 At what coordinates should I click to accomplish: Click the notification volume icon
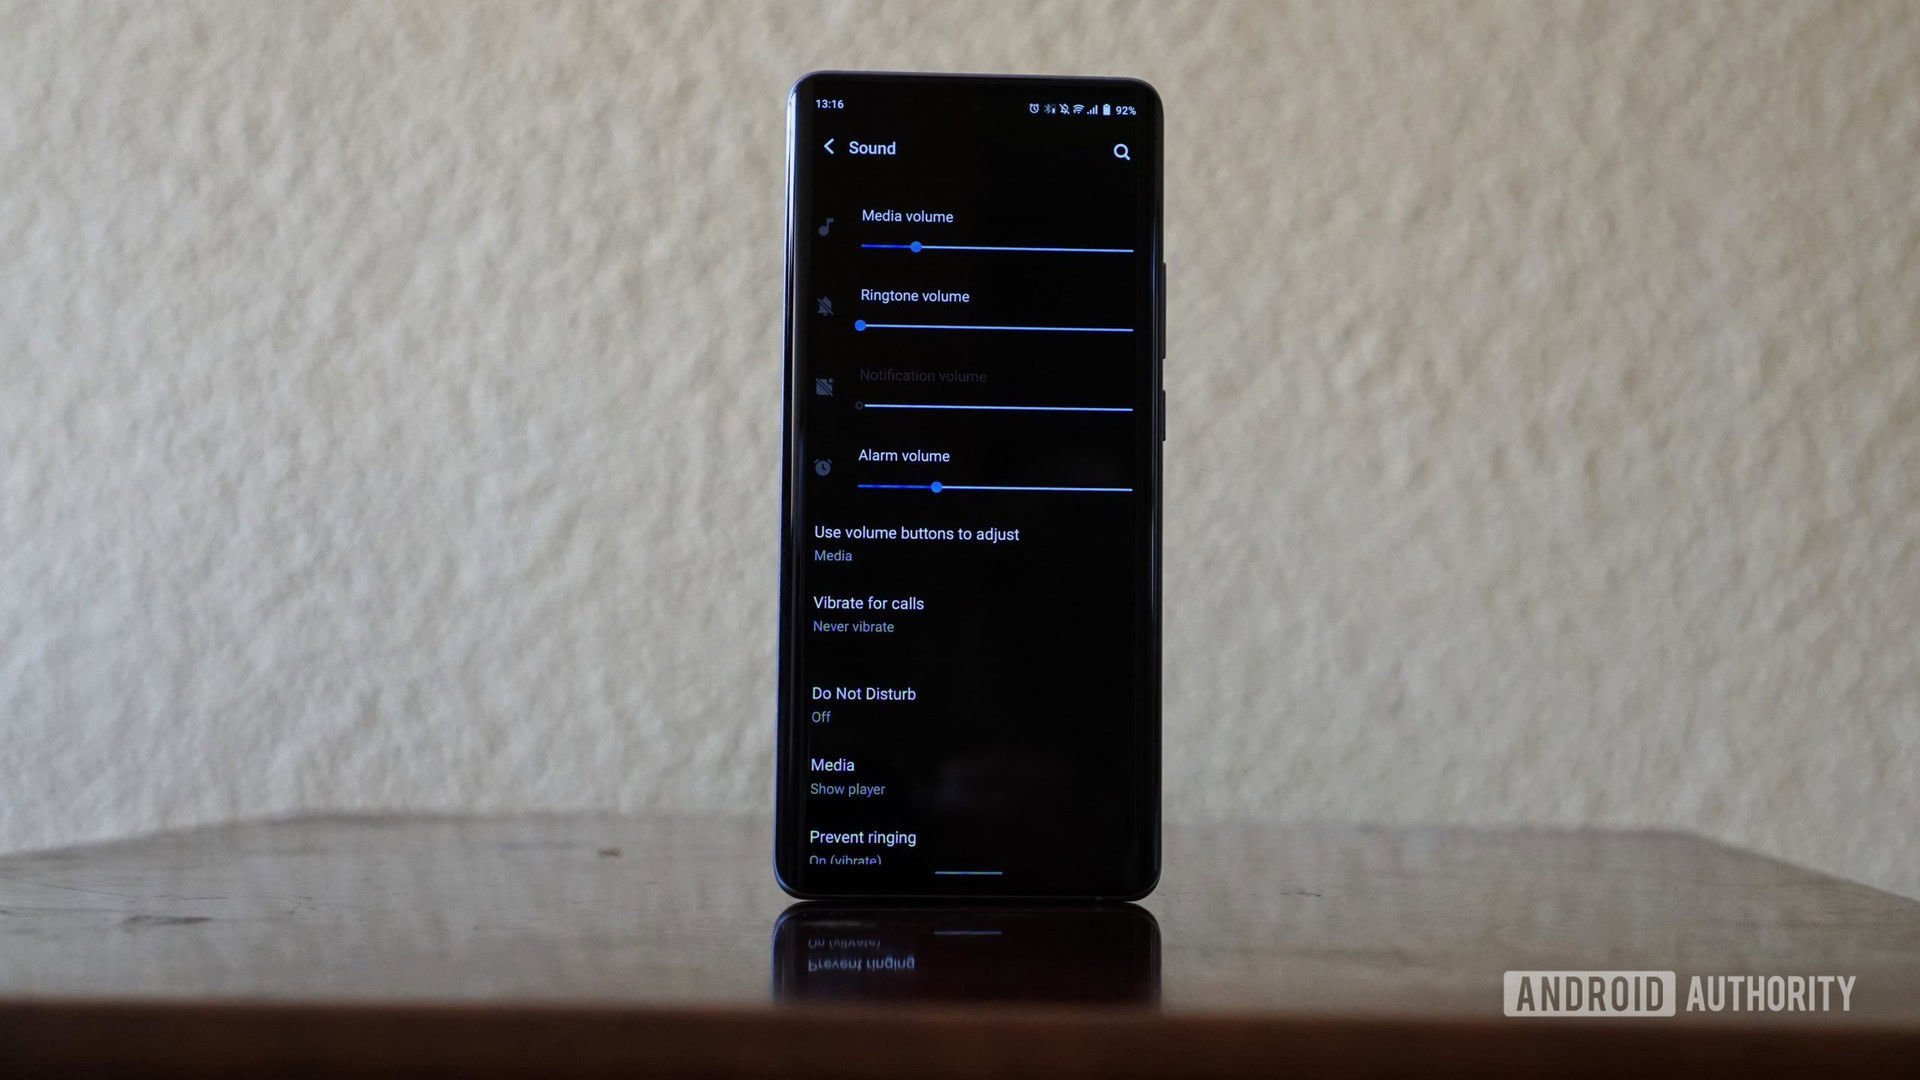point(822,384)
